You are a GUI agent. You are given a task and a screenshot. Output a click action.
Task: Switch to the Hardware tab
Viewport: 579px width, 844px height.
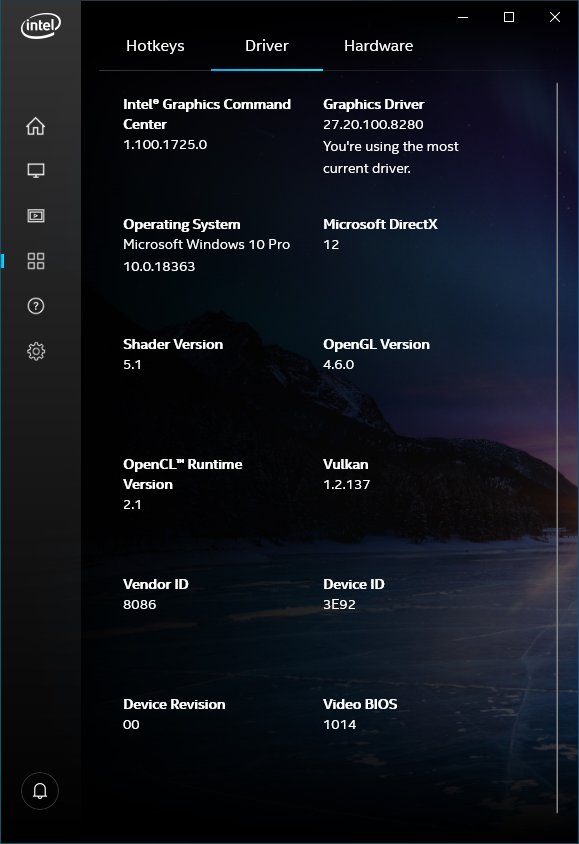[378, 46]
